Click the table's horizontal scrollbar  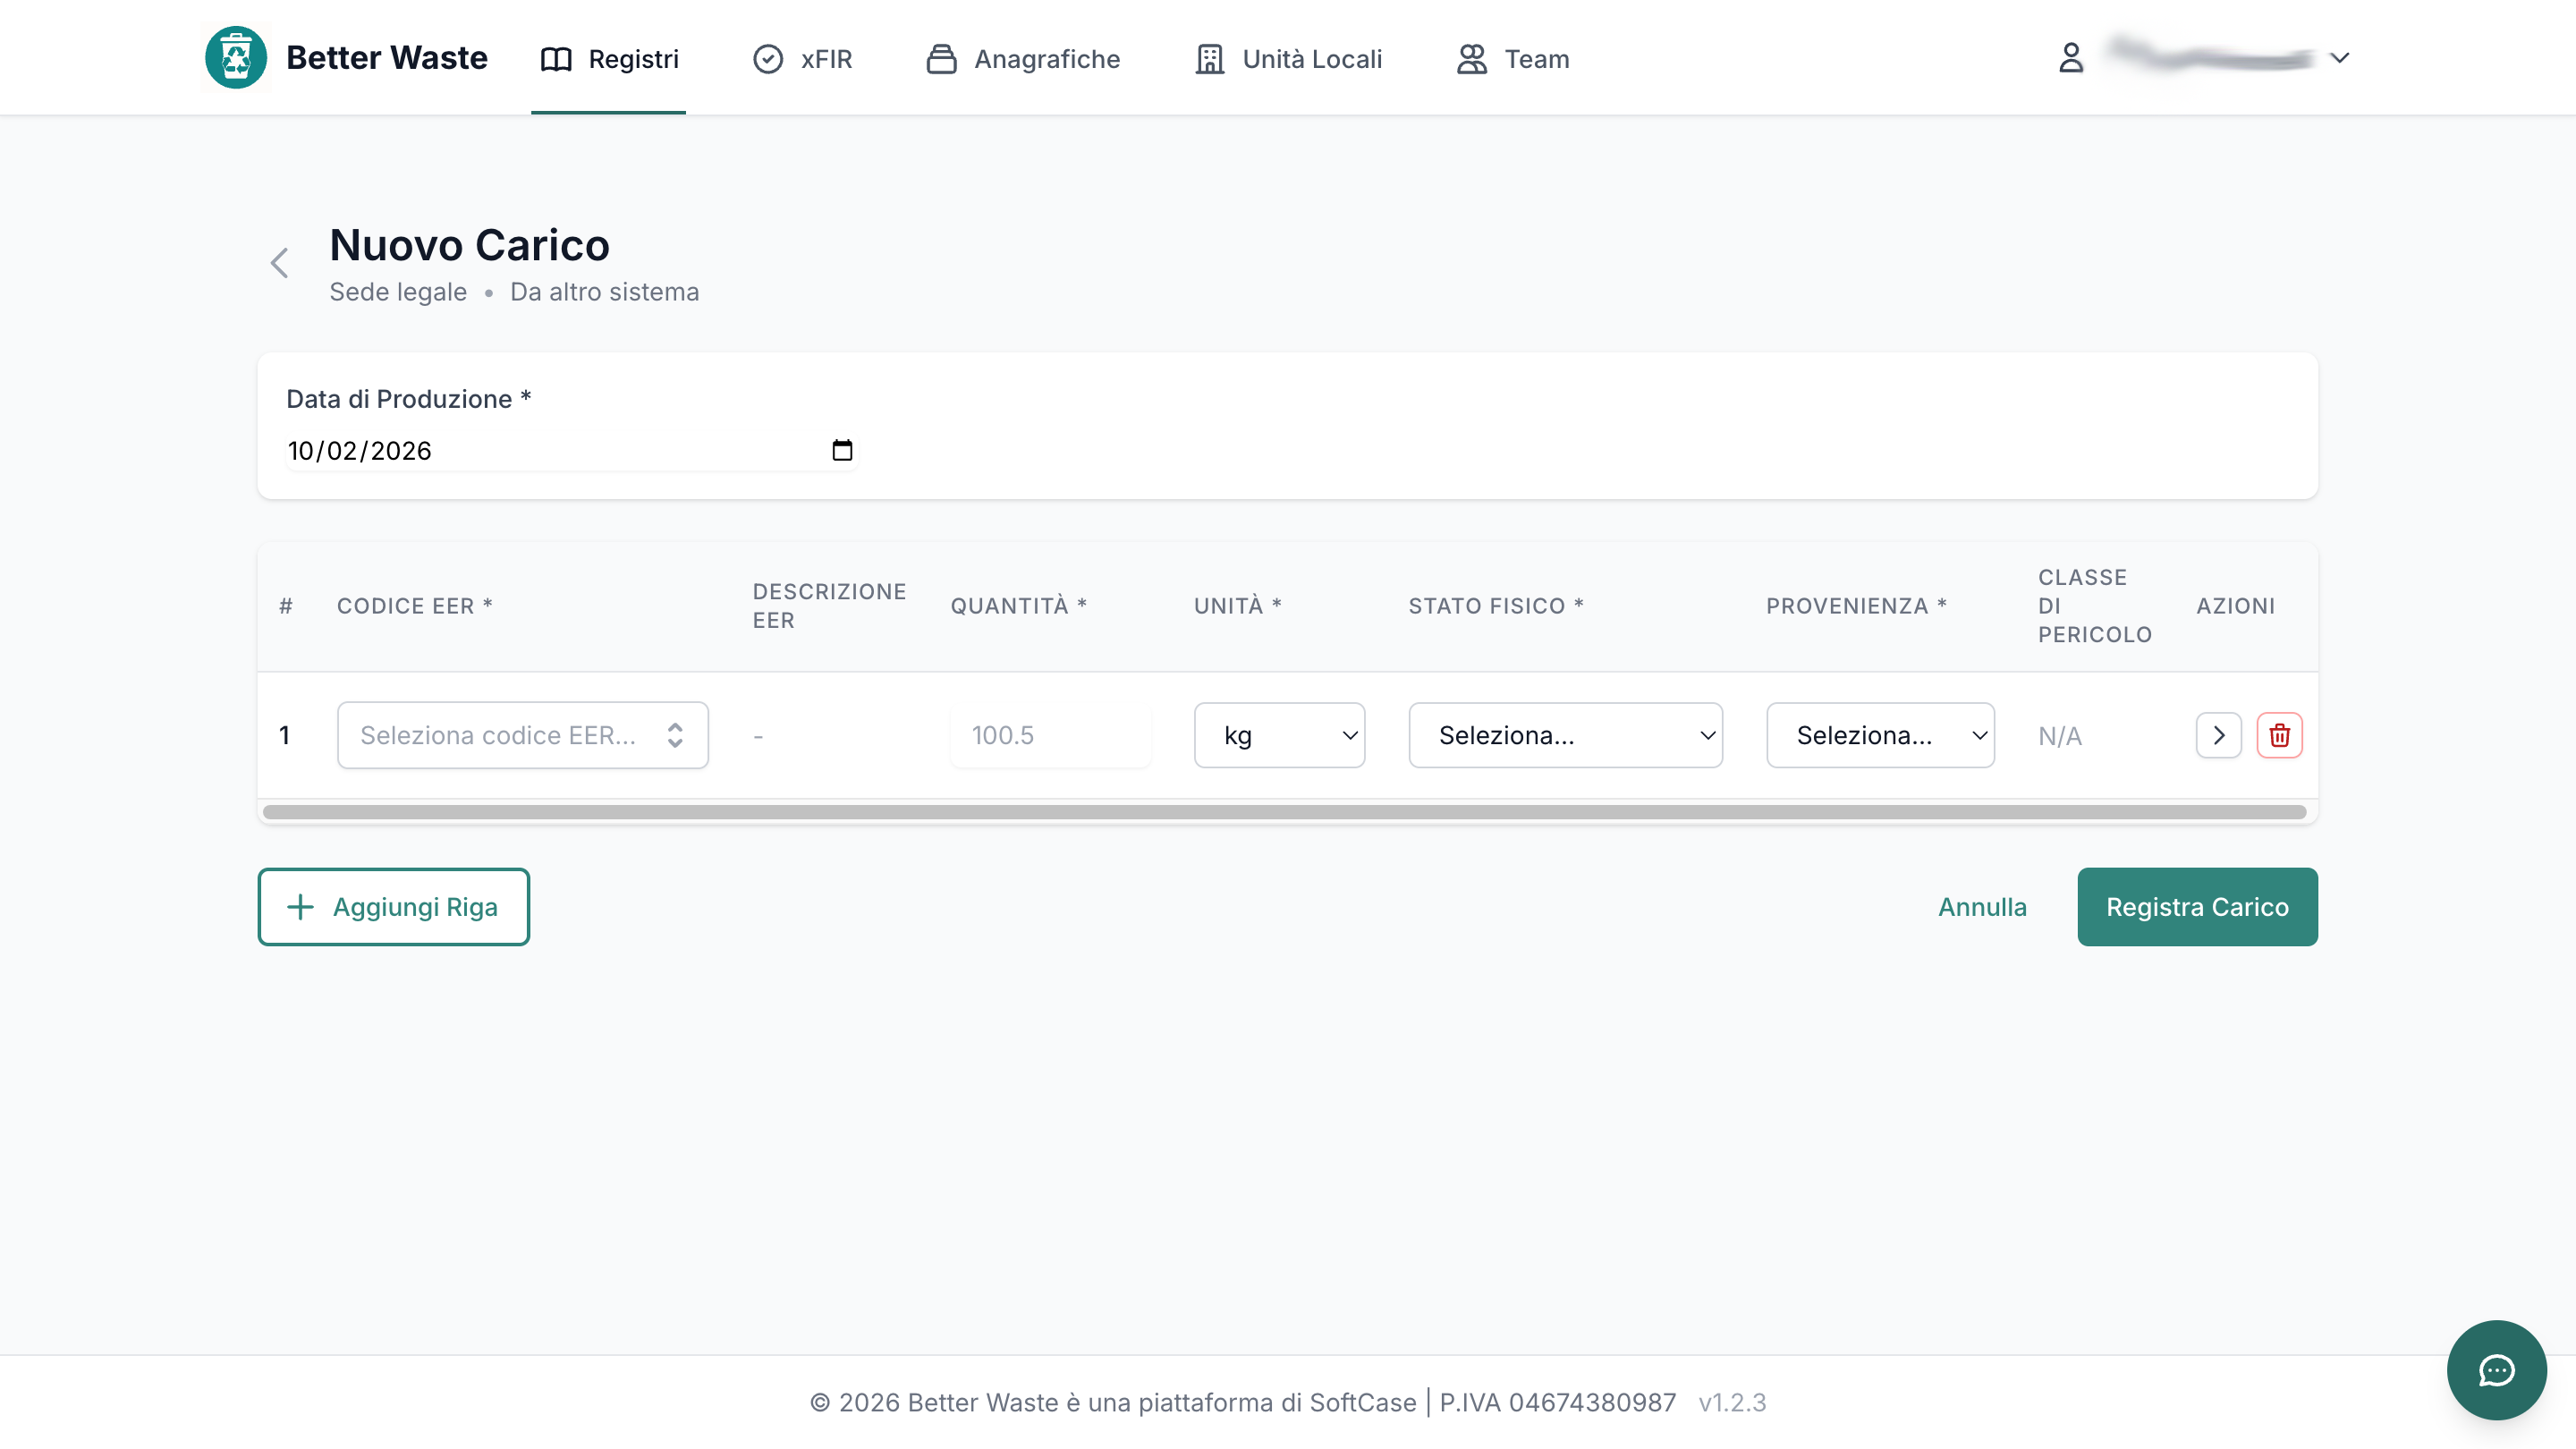(1284, 812)
